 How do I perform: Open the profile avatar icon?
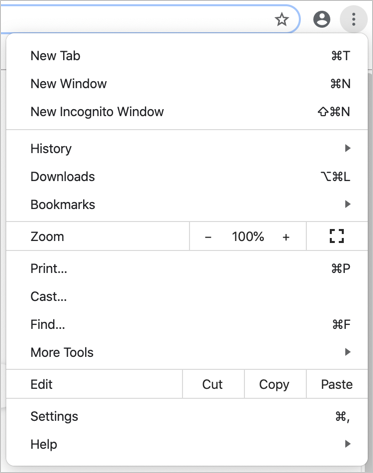pyautogui.click(x=321, y=19)
